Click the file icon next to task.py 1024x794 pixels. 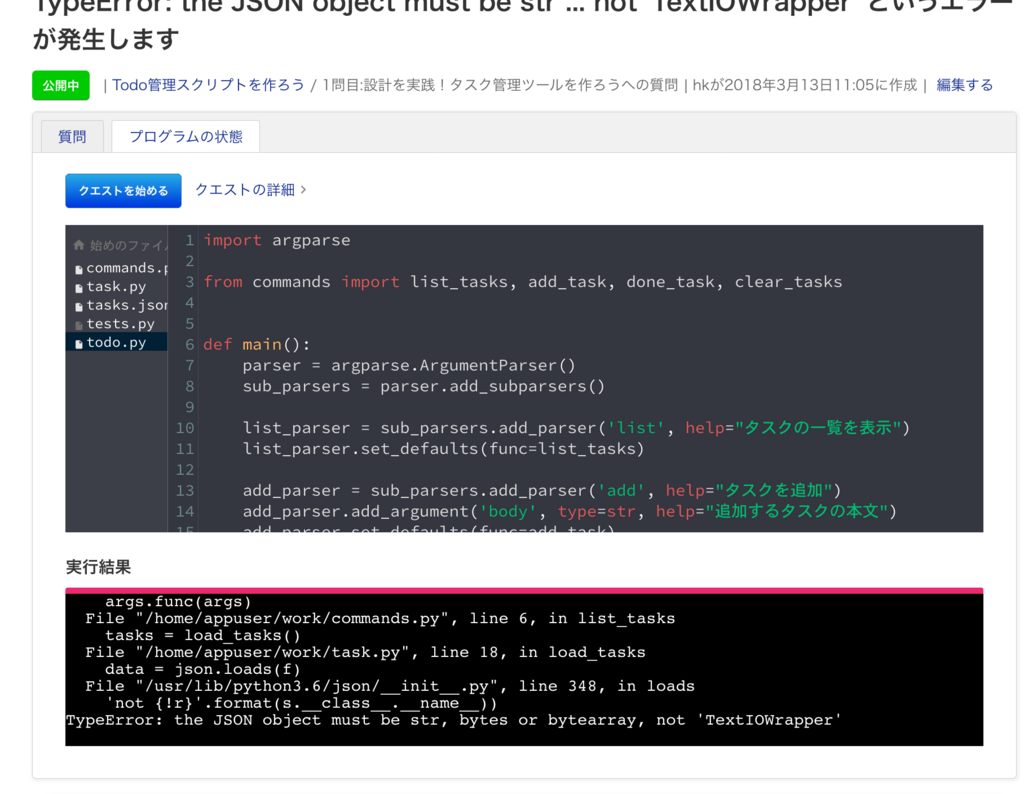tap(79, 288)
